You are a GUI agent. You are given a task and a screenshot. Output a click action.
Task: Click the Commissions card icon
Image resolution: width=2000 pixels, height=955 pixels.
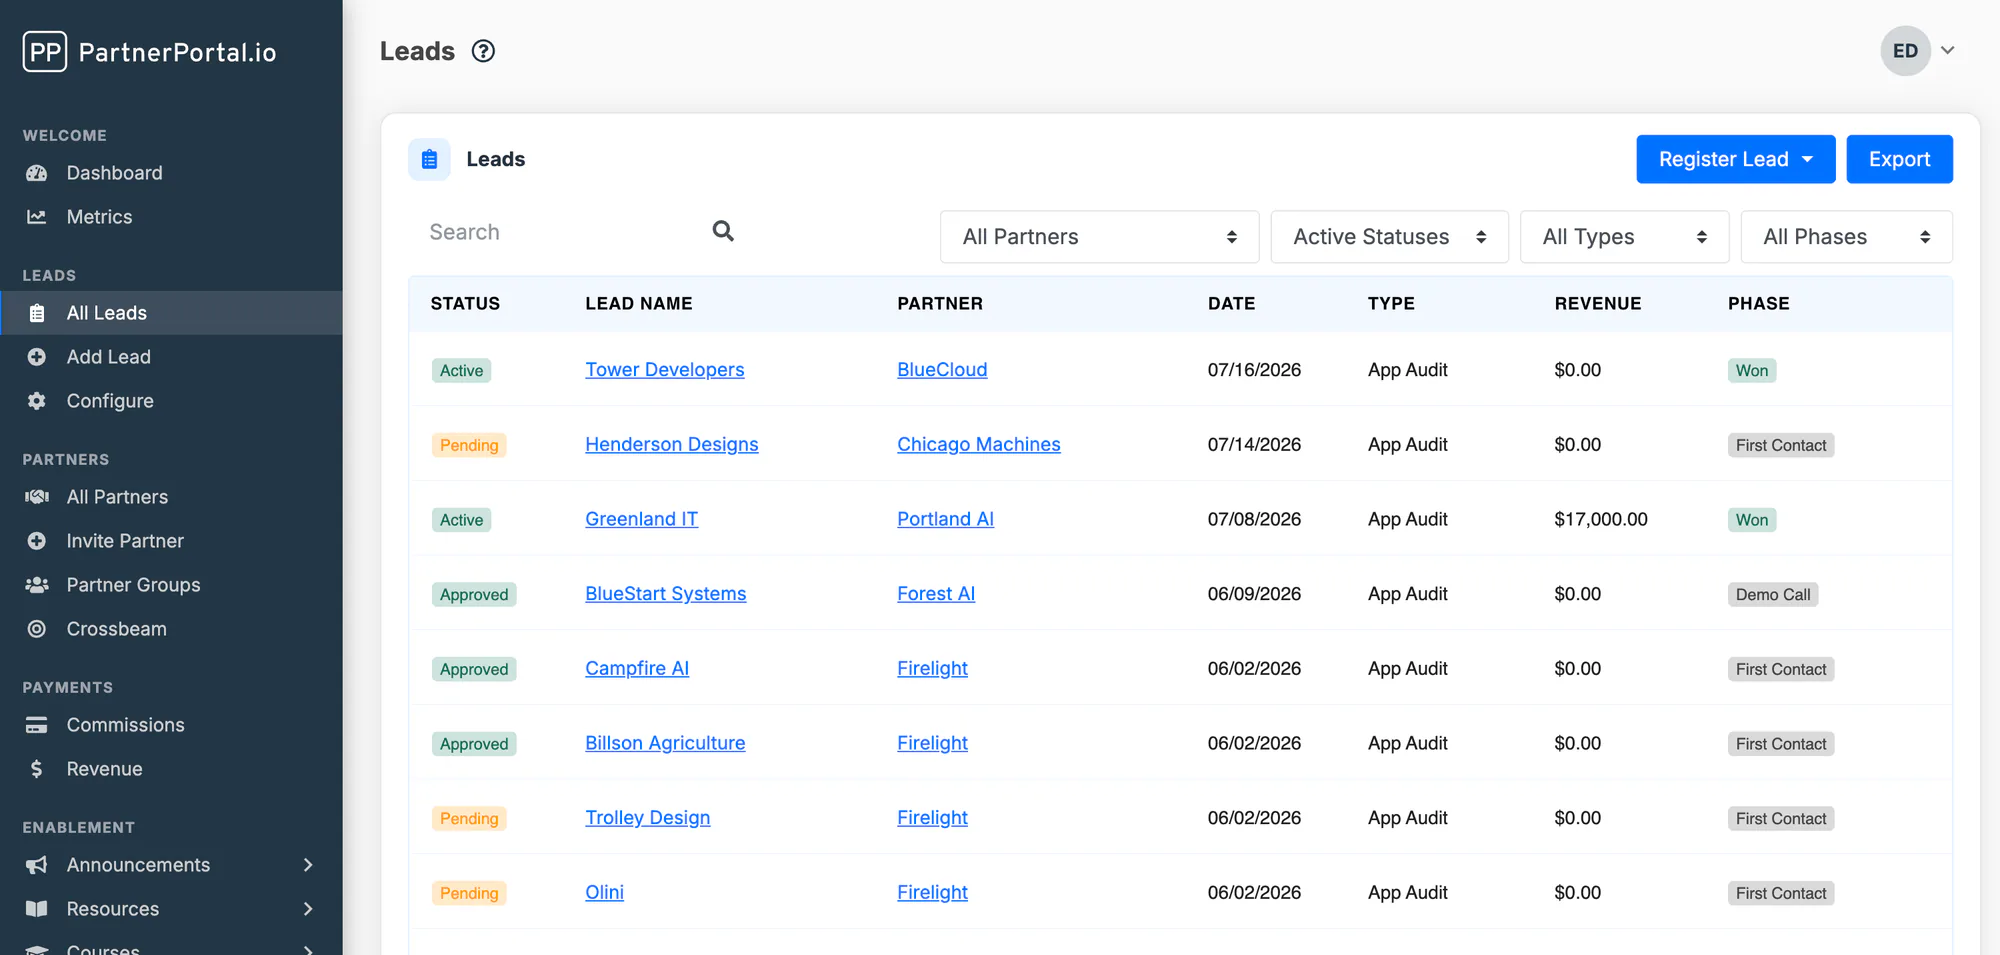coord(37,725)
